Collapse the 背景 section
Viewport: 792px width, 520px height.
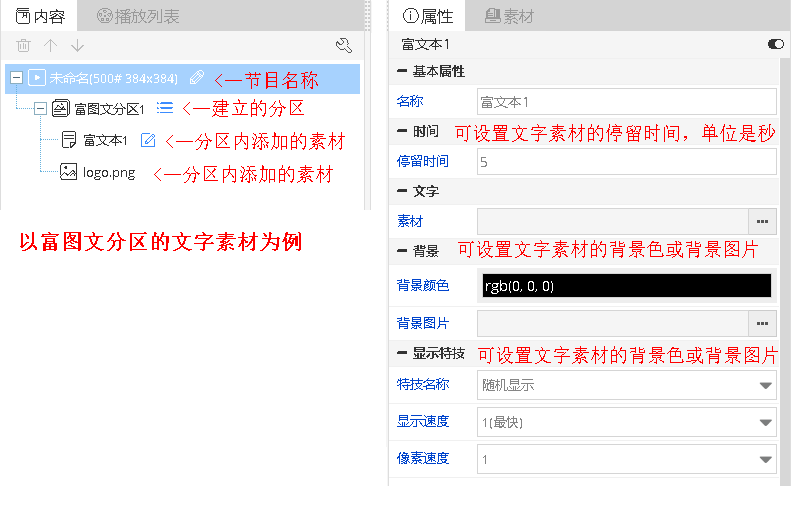[x=402, y=251]
